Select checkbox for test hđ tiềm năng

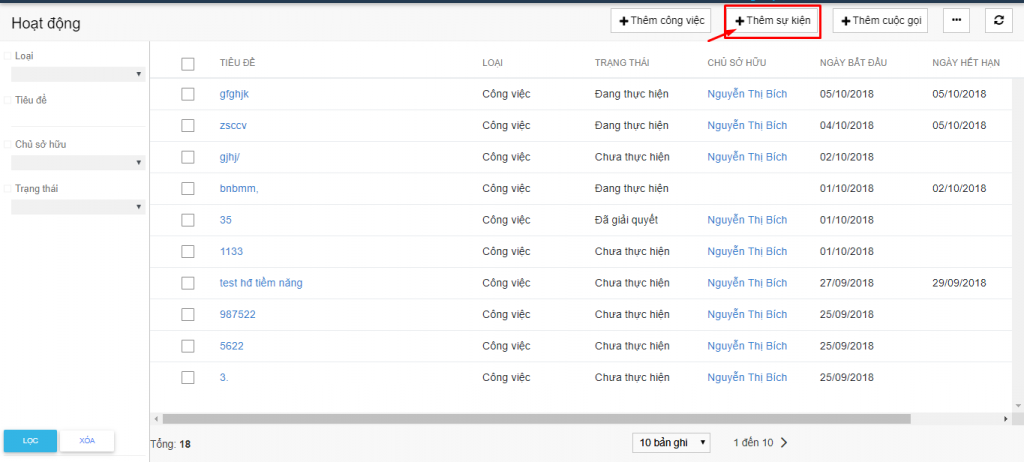point(188,283)
